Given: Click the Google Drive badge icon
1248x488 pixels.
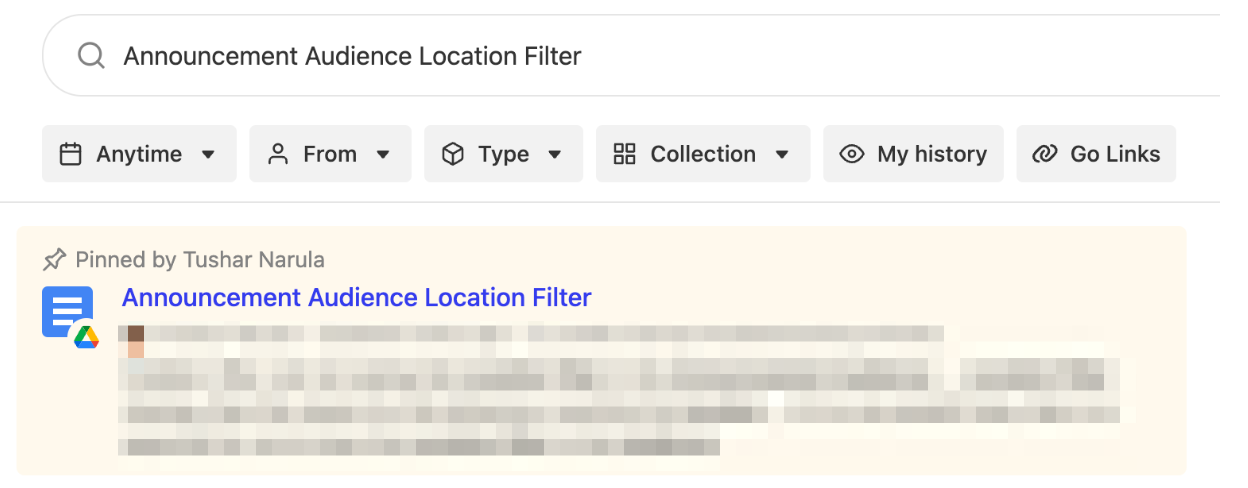Looking at the screenshot, I should (x=86, y=337).
